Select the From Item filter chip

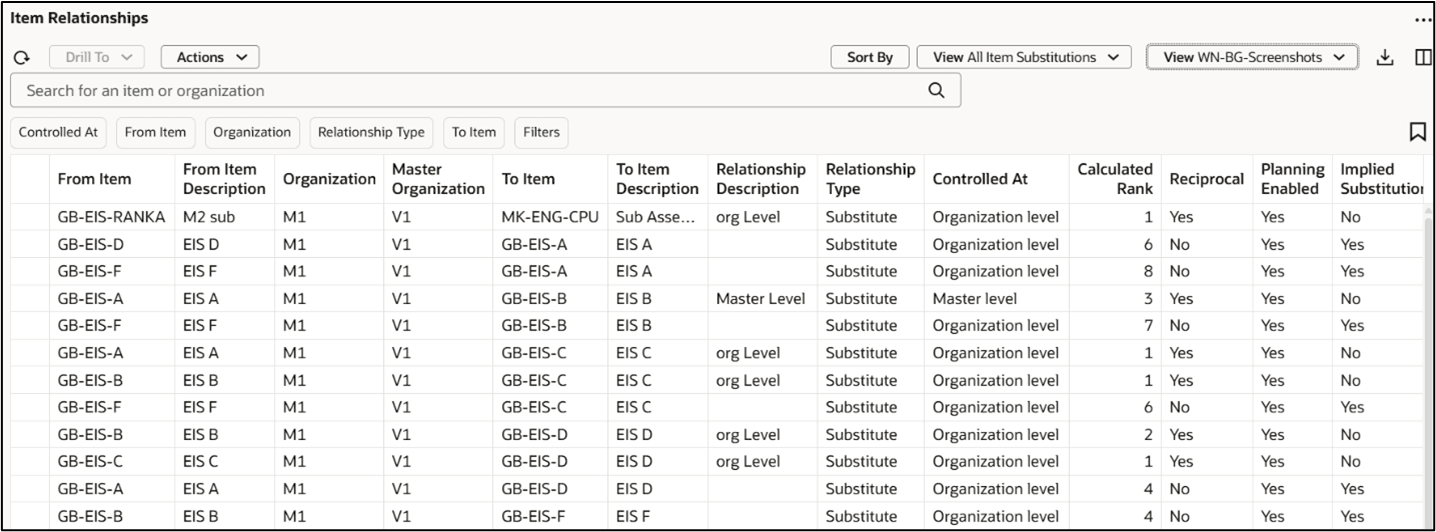click(x=155, y=132)
